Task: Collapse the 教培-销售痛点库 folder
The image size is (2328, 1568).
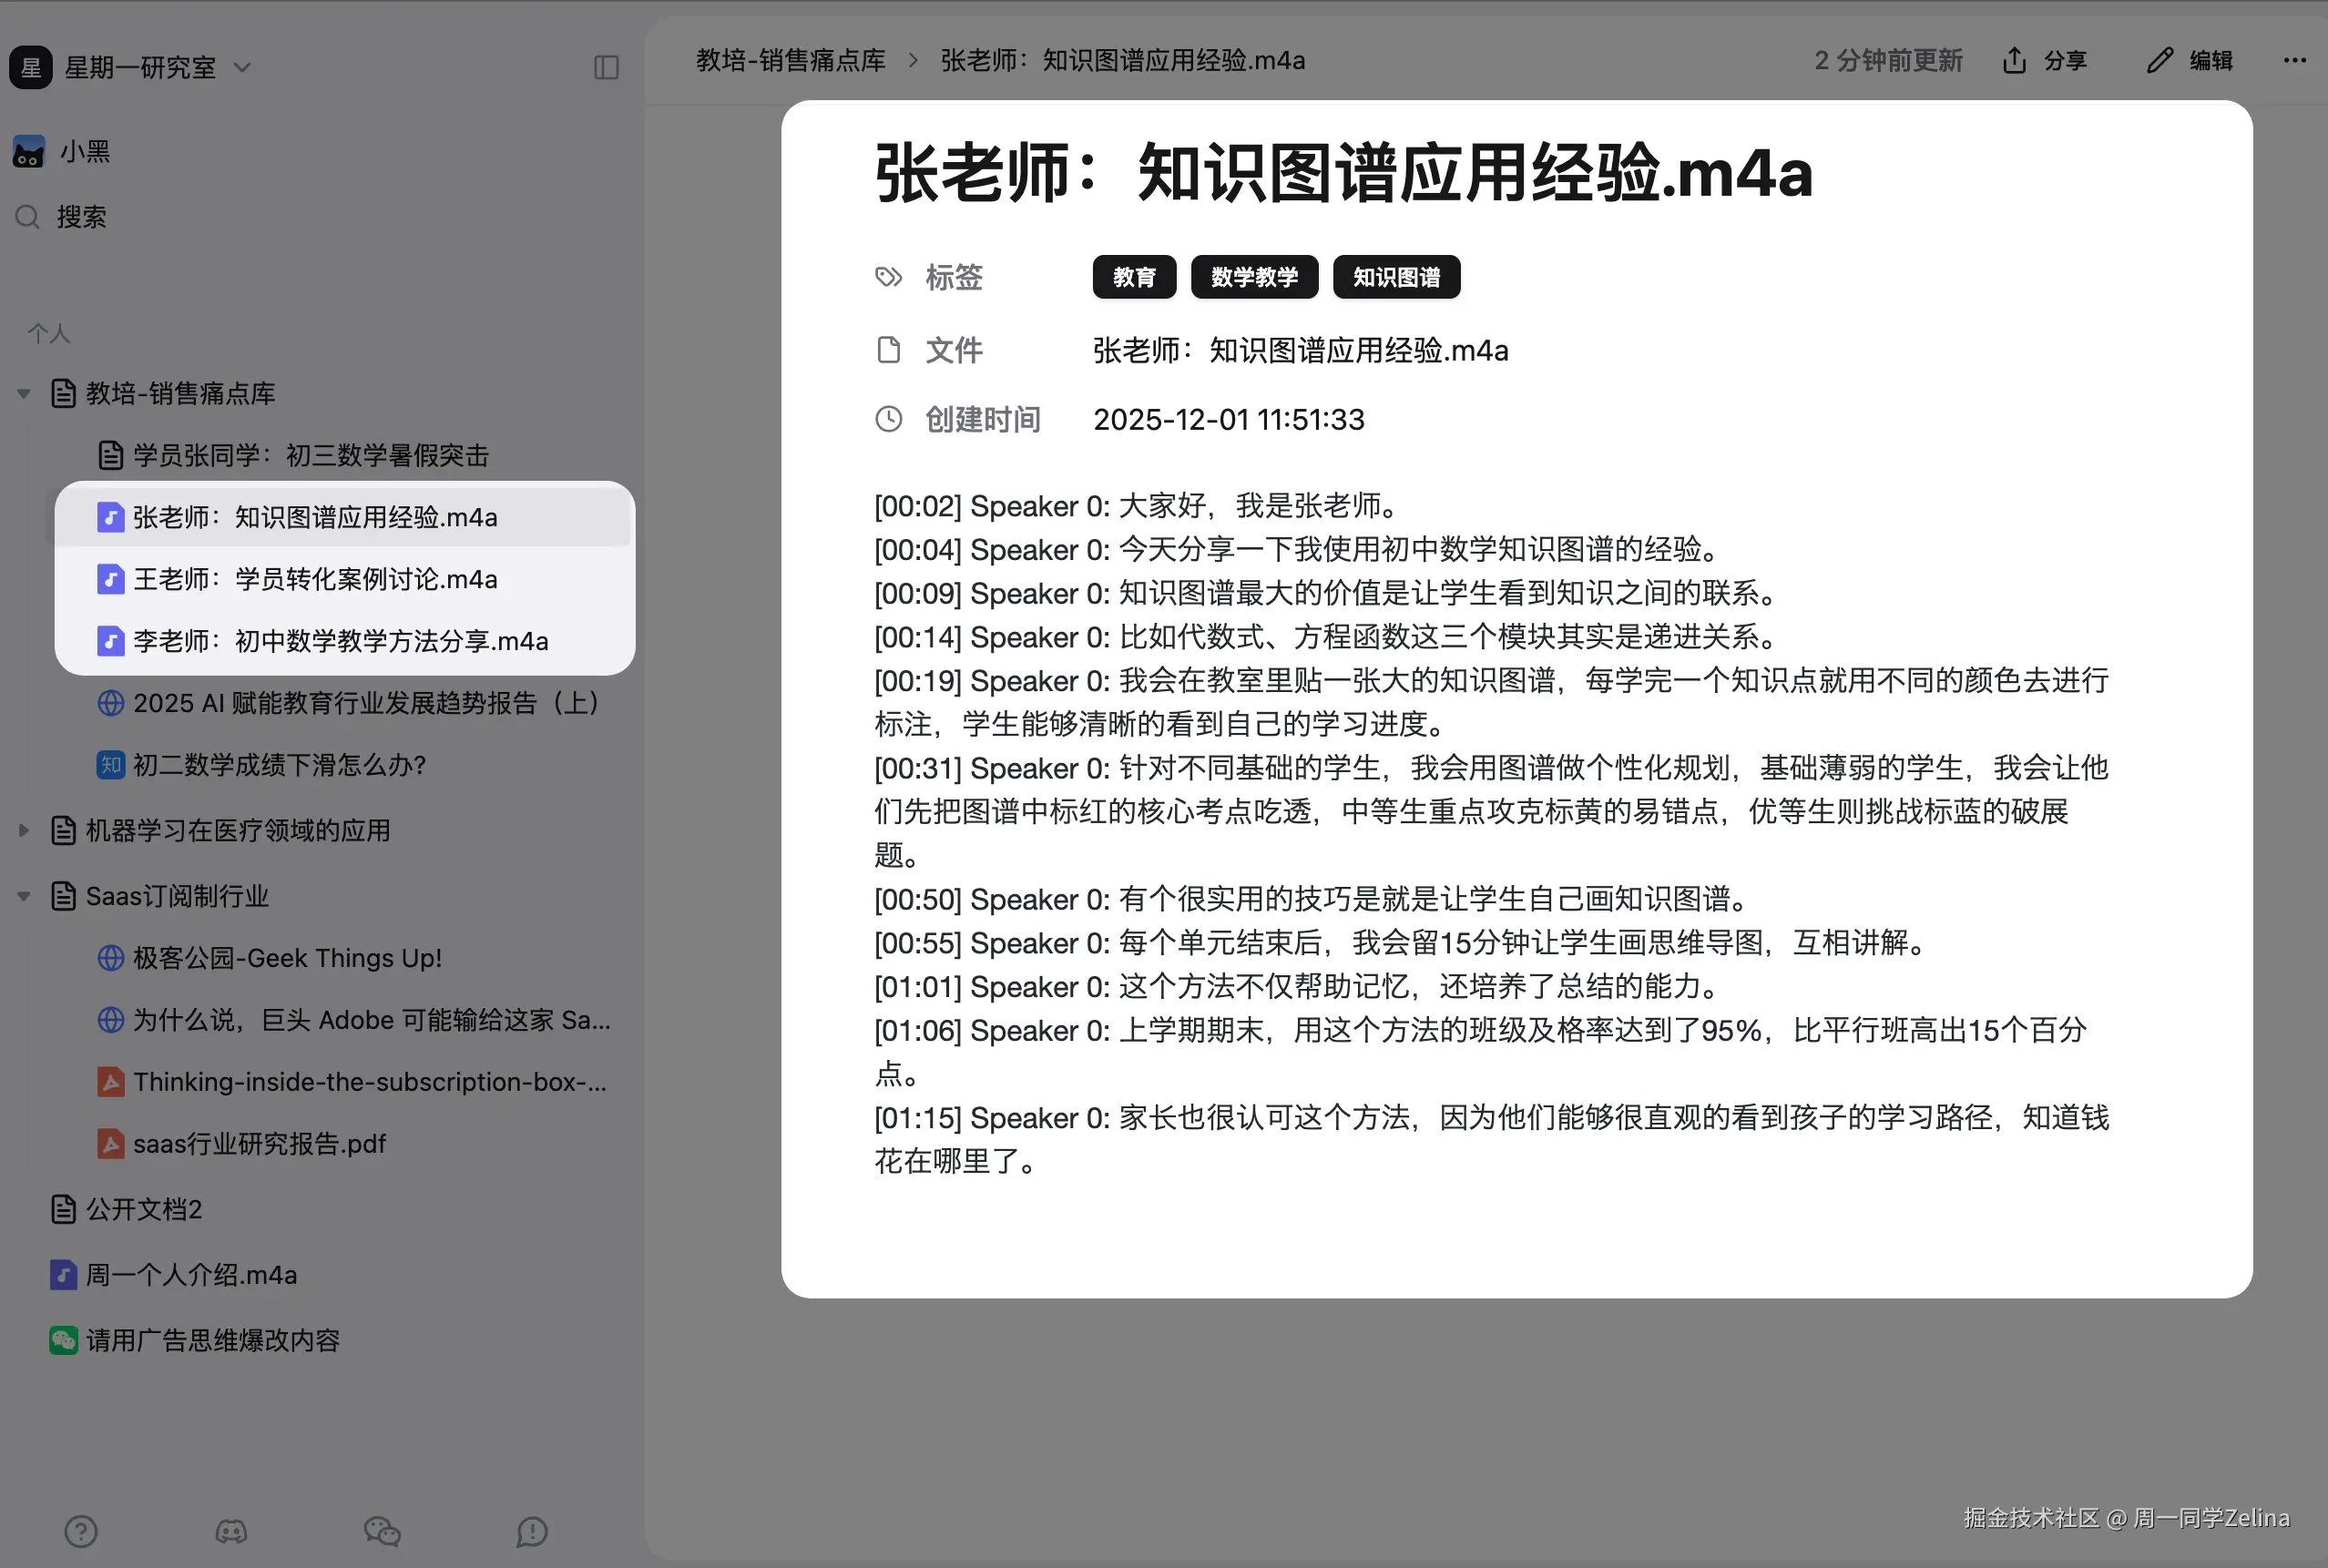Action: [x=24, y=393]
